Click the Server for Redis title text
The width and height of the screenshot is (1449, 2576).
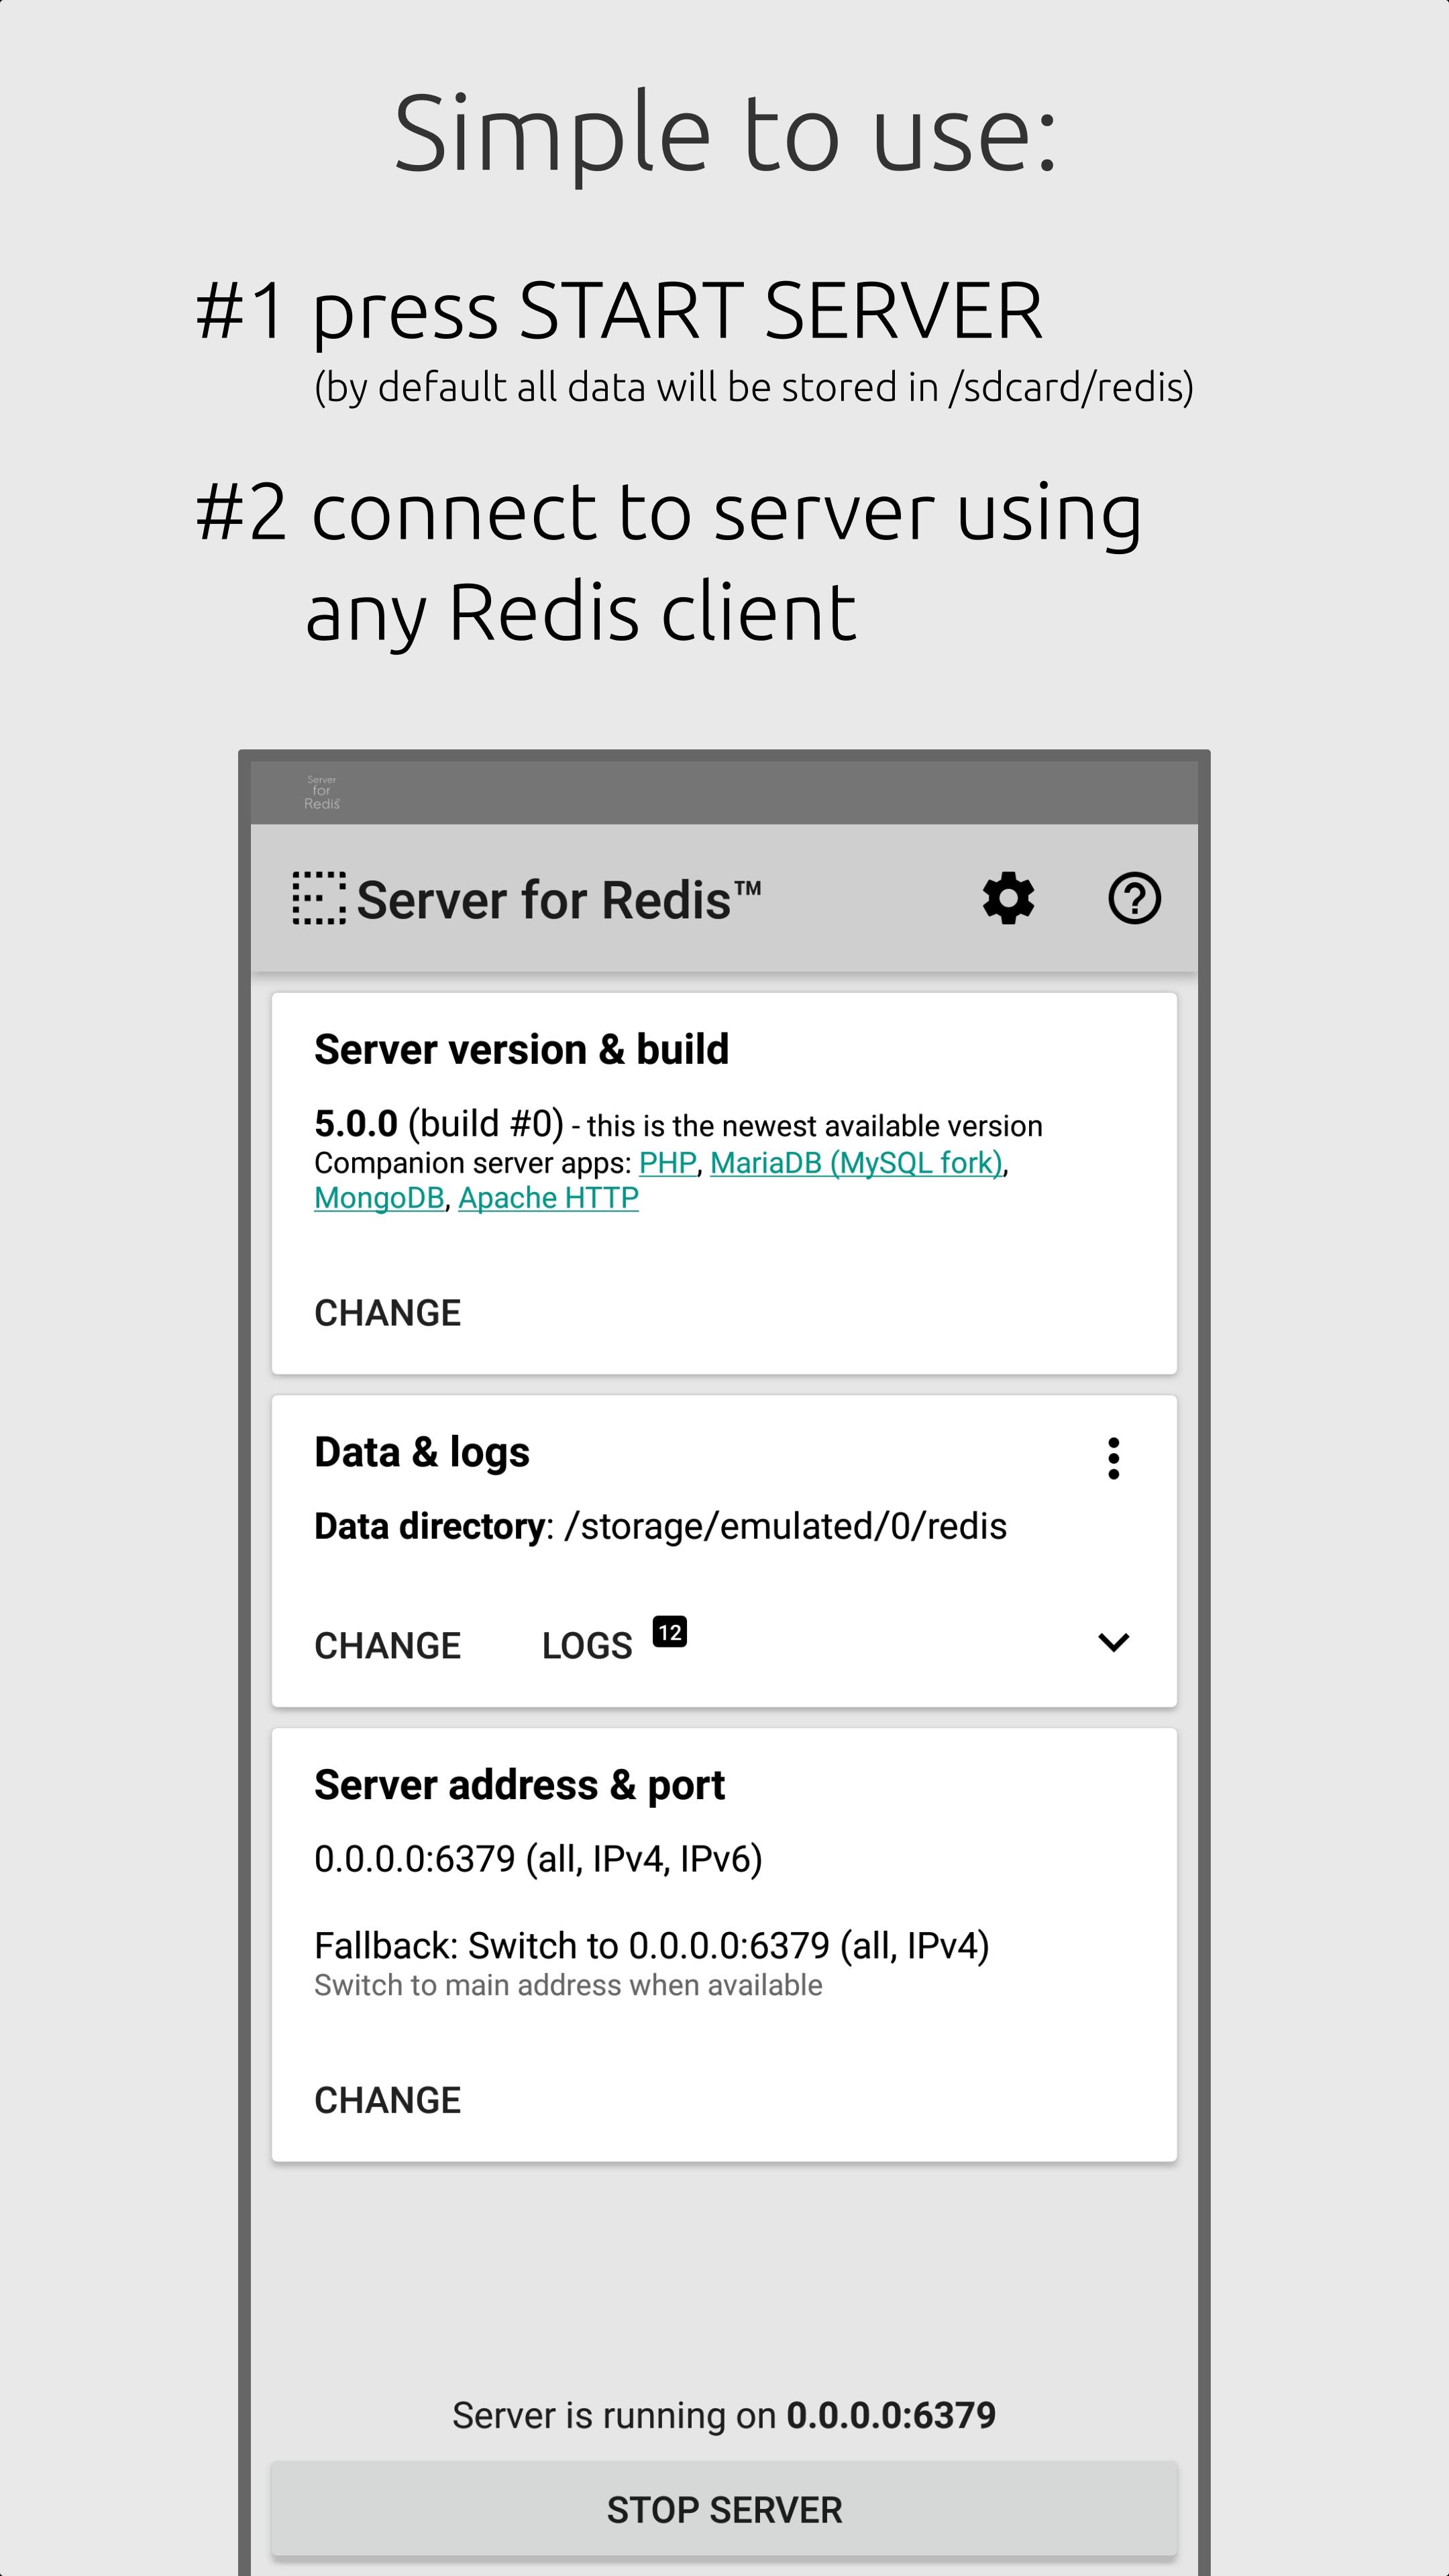point(558,900)
